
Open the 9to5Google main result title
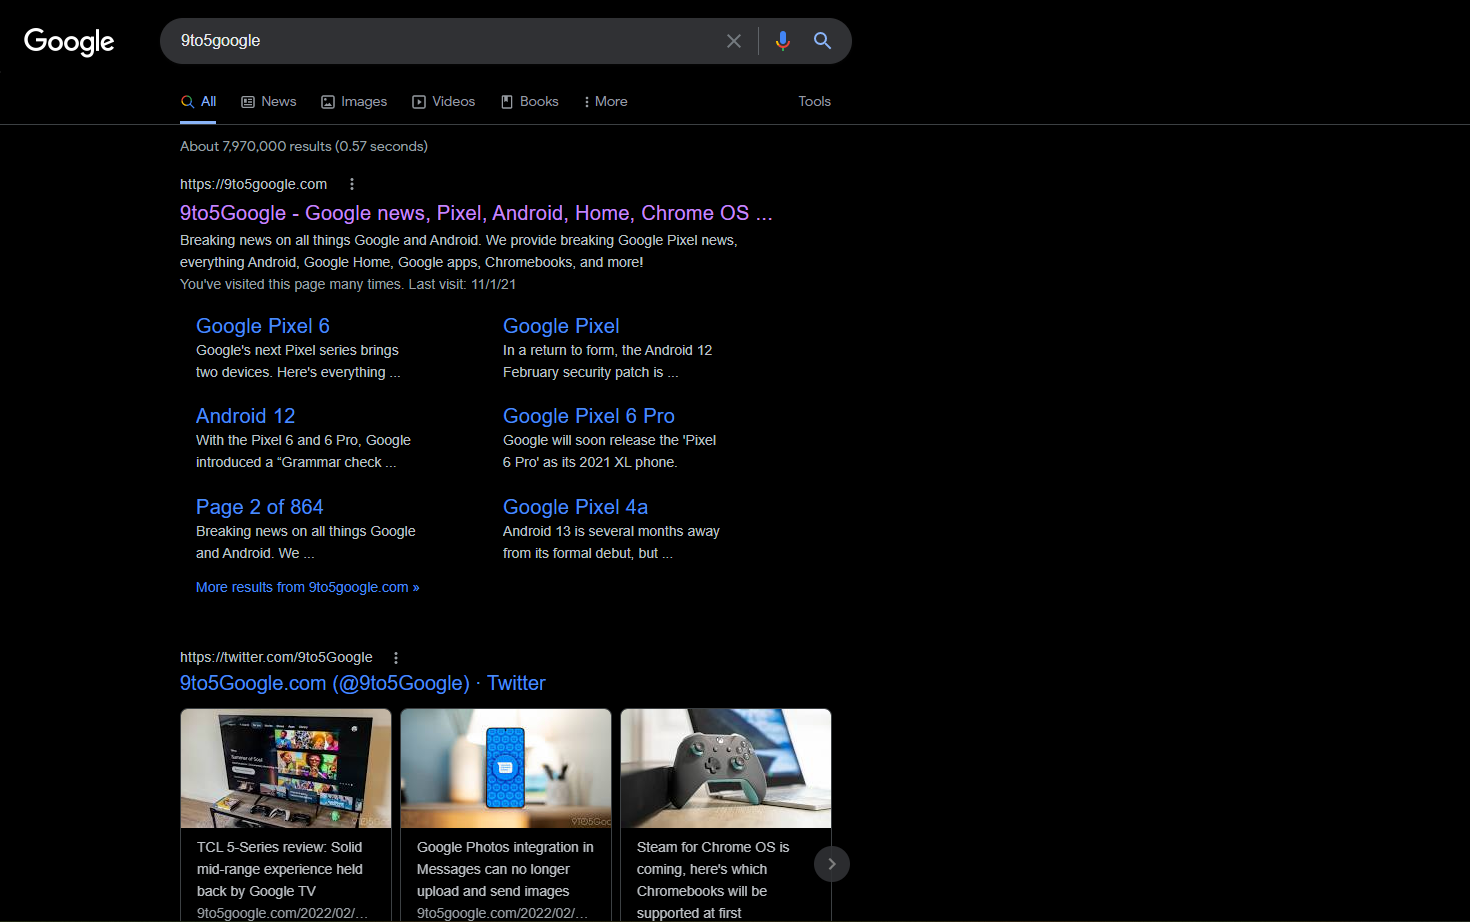click(476, 213)
